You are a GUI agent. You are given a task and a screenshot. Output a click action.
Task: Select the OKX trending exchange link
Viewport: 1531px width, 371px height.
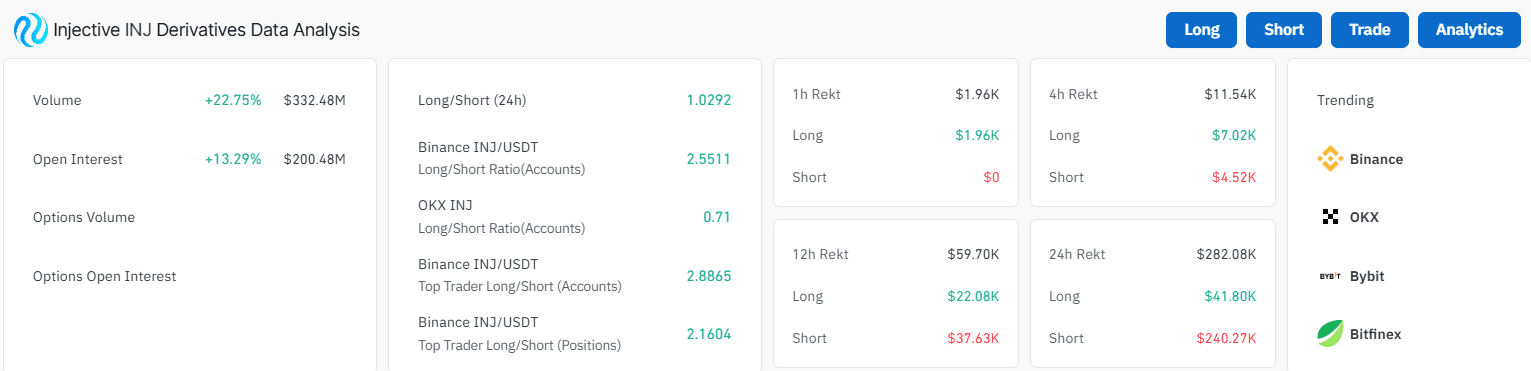click(x=1350, y=217)
